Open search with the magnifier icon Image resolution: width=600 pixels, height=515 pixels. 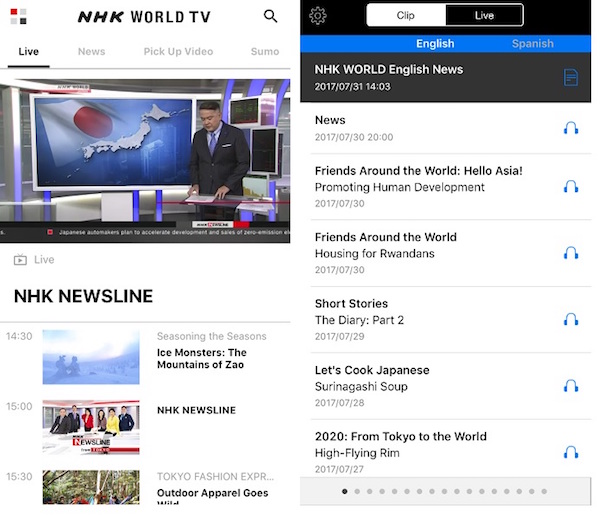[x=270, y=16]
